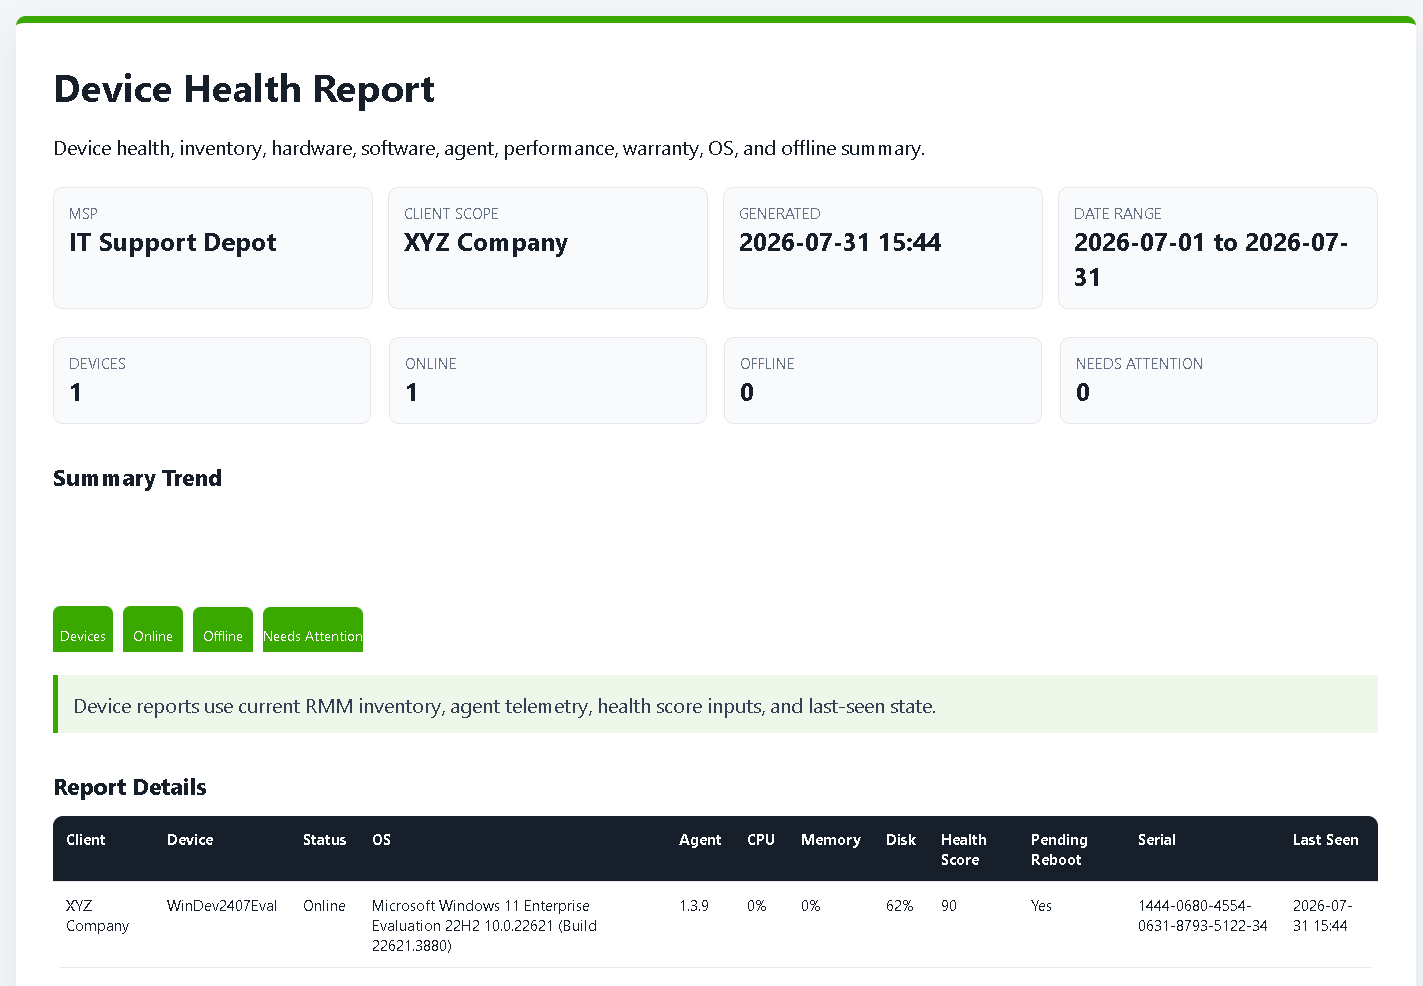Click the Devices trend bar
1423x986 pixels.
coord(83,629)
